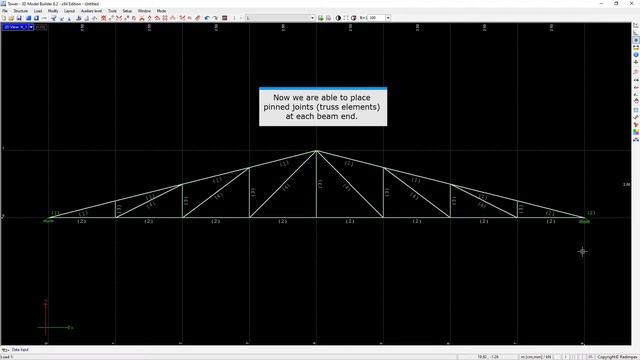Select the View X_1 tab
The width and height of the screenshot is (640, 360).
point(16,27)
